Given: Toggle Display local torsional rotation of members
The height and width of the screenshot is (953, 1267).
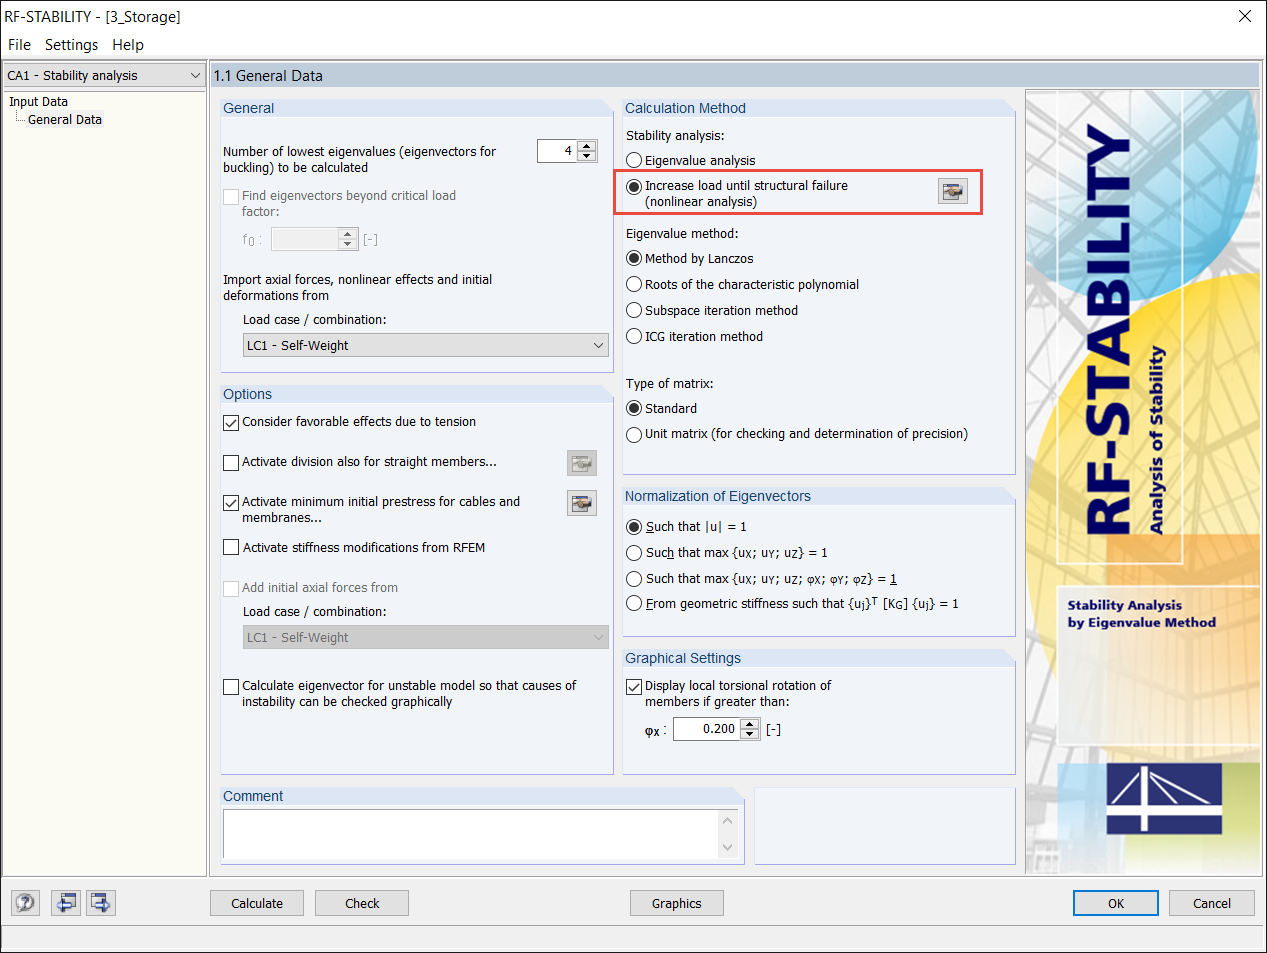Looking at the screenshot, I should point(634,686).
